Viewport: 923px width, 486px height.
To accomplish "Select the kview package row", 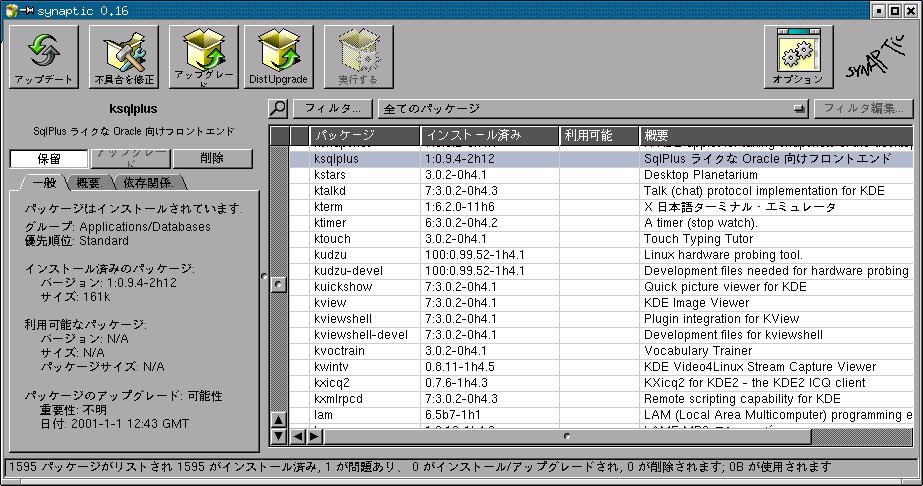I will tap(601, 302).
